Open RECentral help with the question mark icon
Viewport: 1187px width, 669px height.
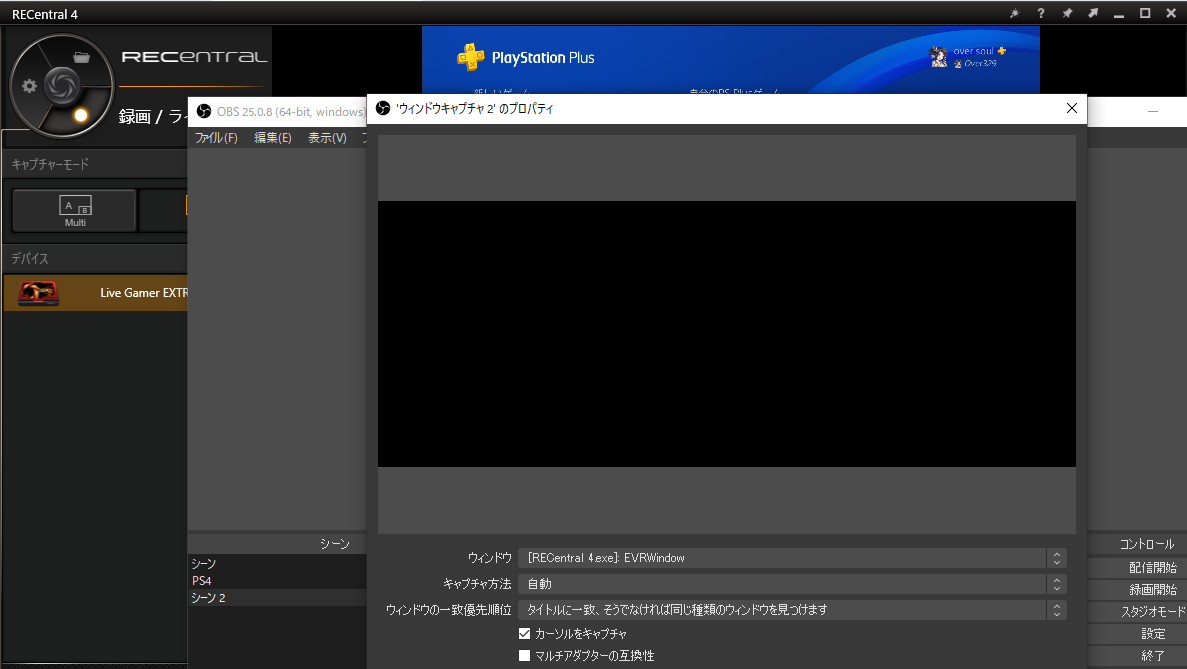point(1040,13)
